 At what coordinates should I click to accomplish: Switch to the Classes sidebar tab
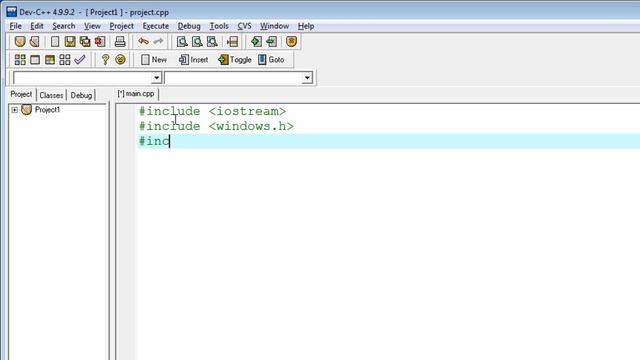(x=51, y=95)
